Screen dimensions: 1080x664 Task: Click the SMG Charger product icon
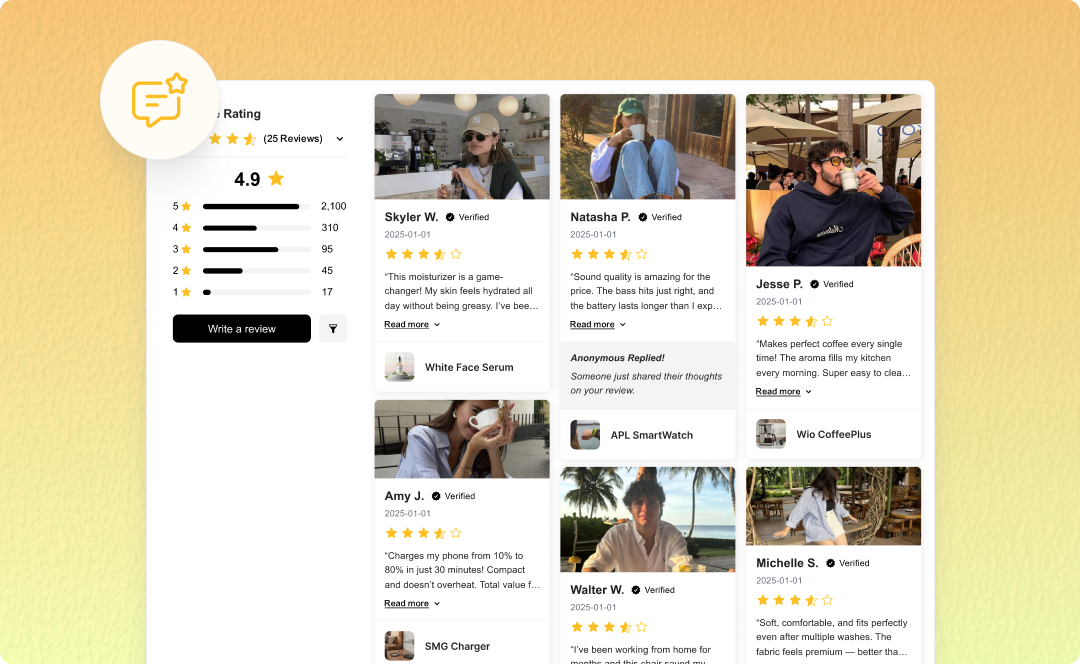[399, 646]
